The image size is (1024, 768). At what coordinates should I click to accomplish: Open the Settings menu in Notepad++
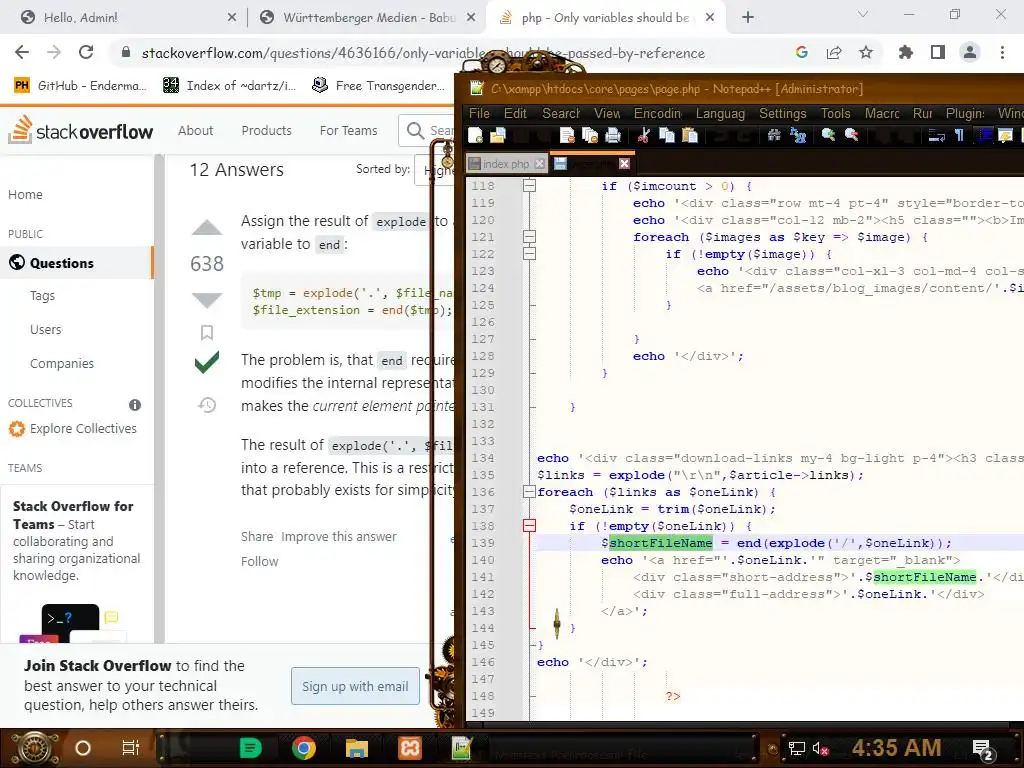point(782,114)
